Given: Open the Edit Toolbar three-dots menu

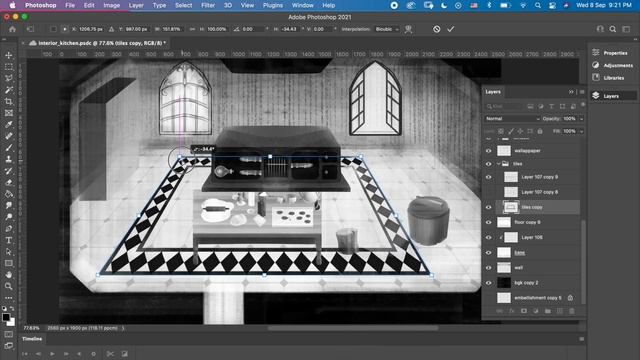Looking at the screenshot, I should (x=9, y=298).
